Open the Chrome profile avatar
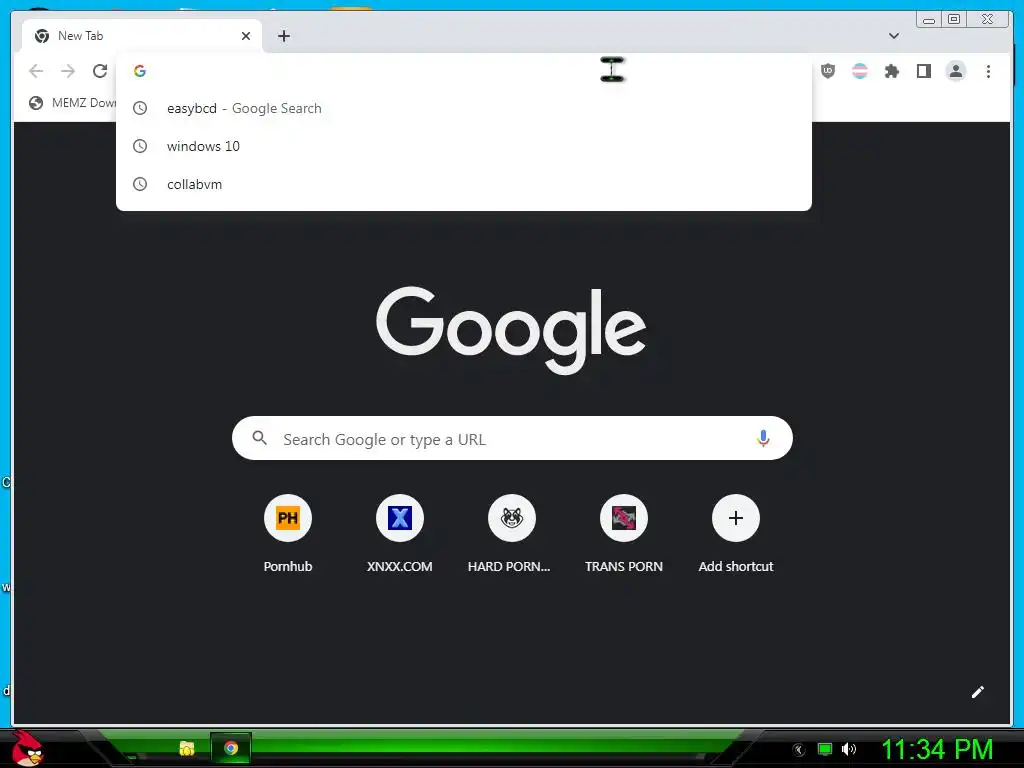 point(955,71)
